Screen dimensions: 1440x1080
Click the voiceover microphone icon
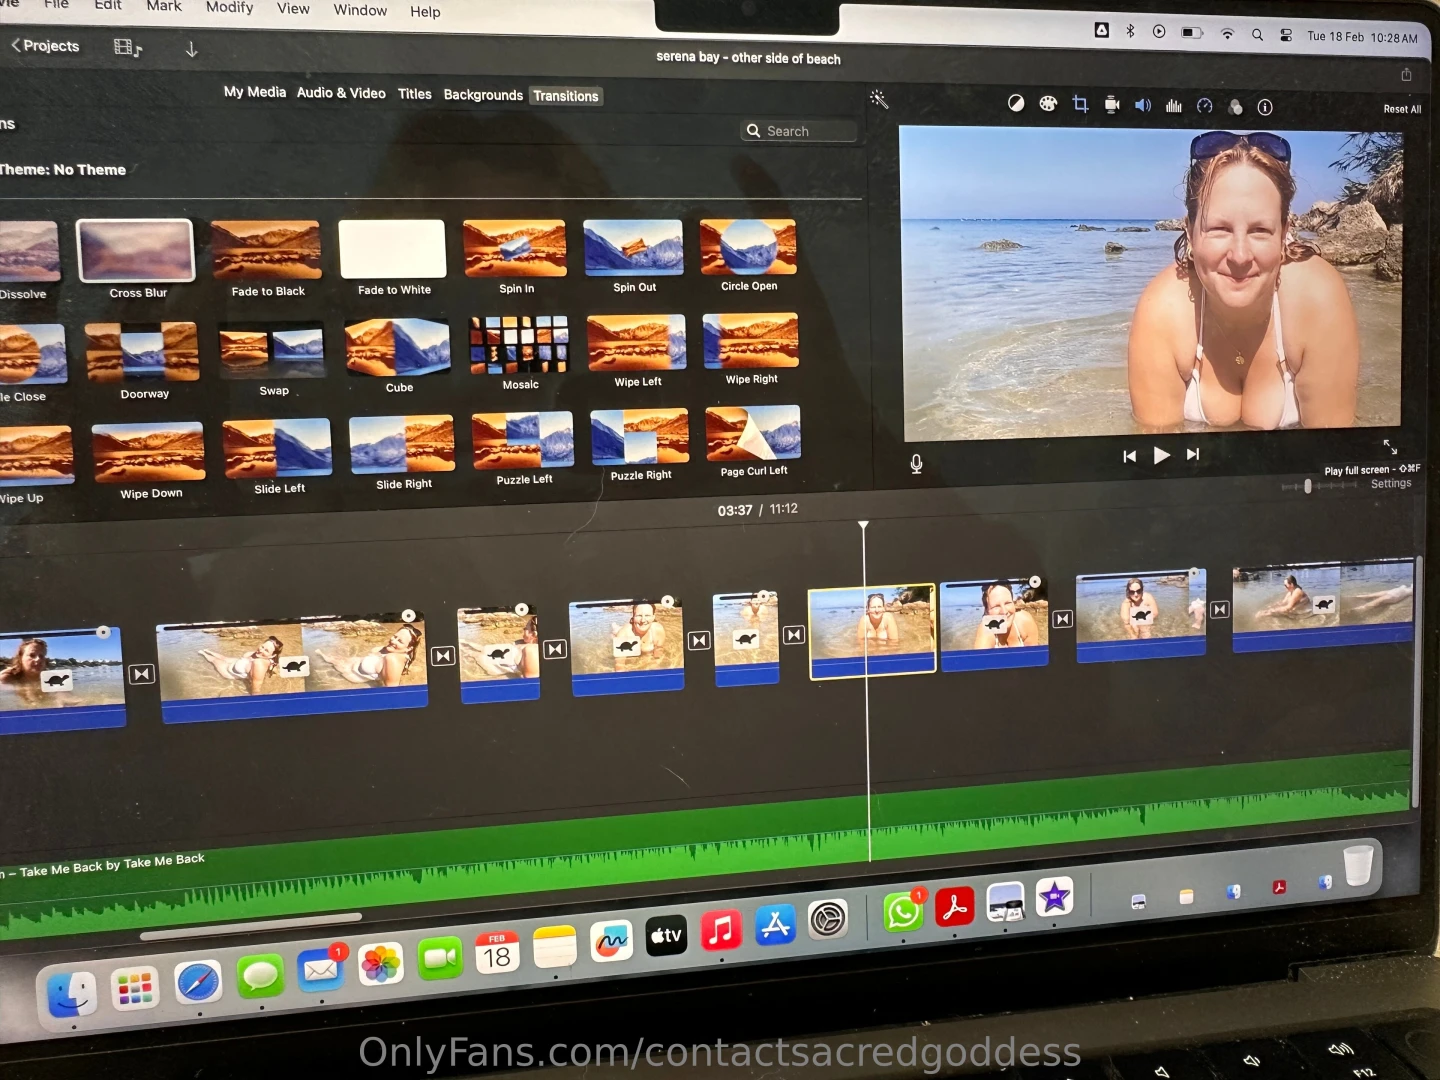click(916, 464)
